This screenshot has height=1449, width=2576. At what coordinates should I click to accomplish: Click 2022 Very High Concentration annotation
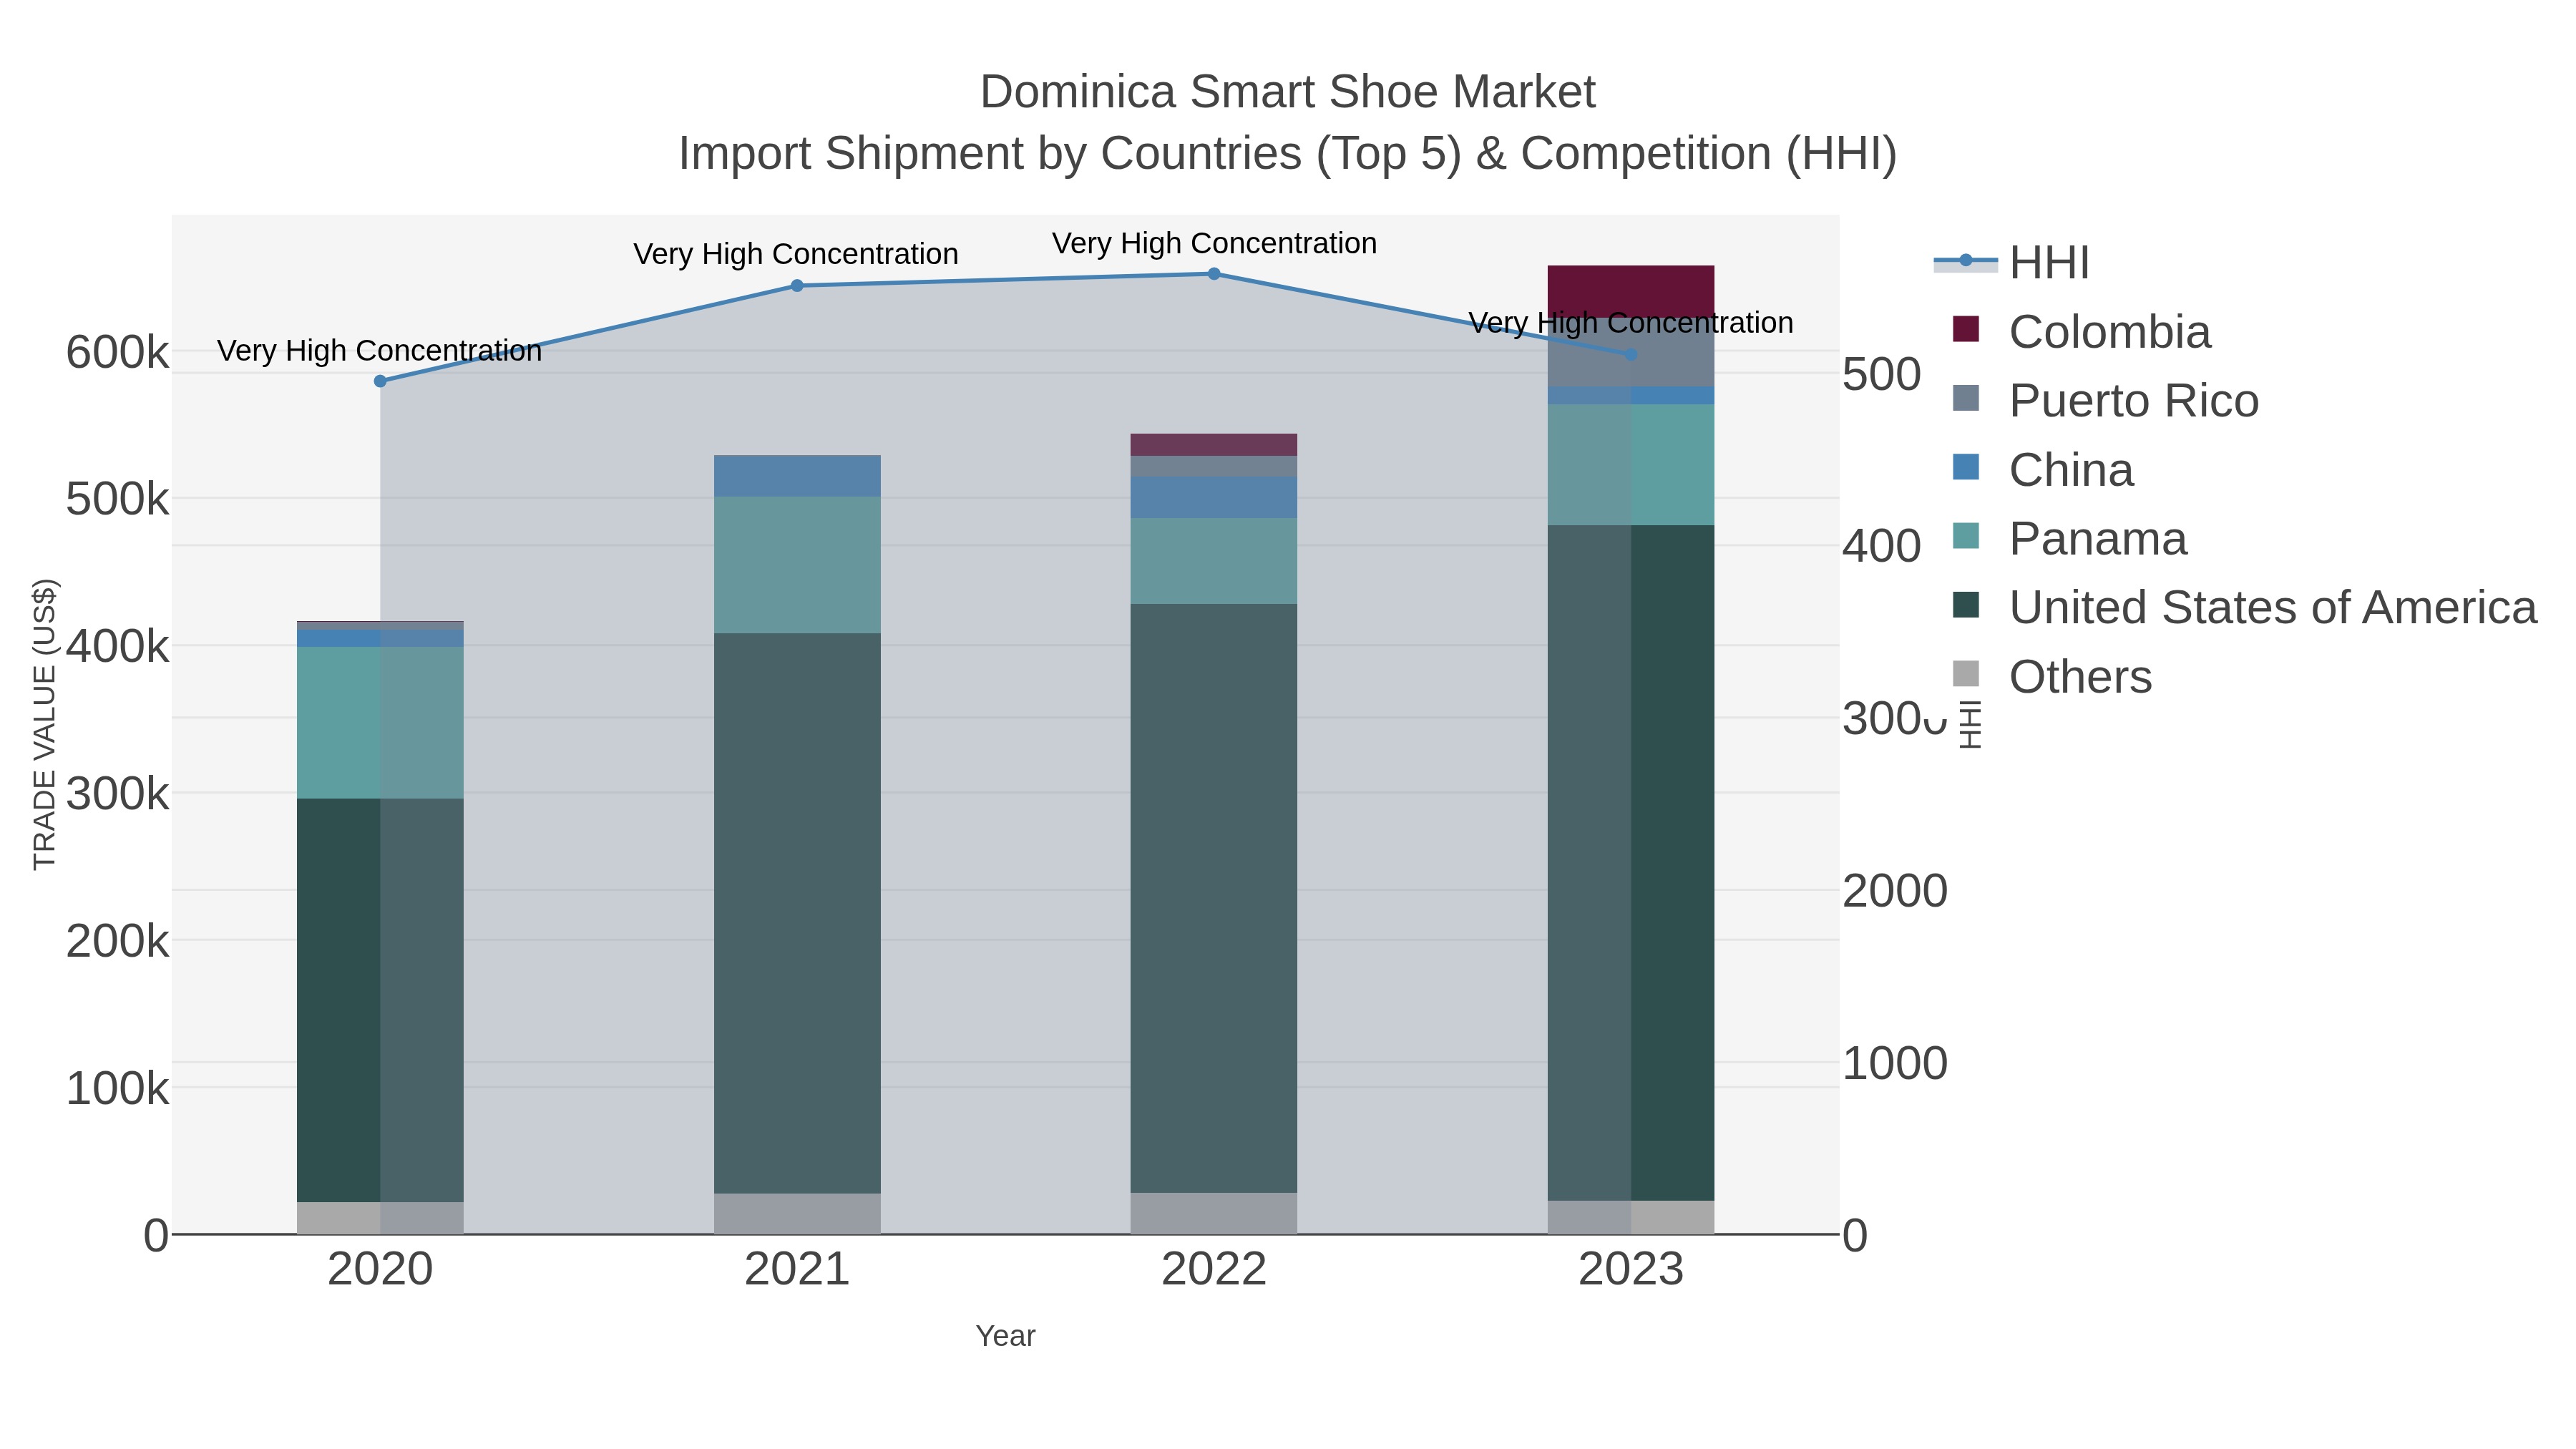pyautogui.click(x=1215, y=243)
